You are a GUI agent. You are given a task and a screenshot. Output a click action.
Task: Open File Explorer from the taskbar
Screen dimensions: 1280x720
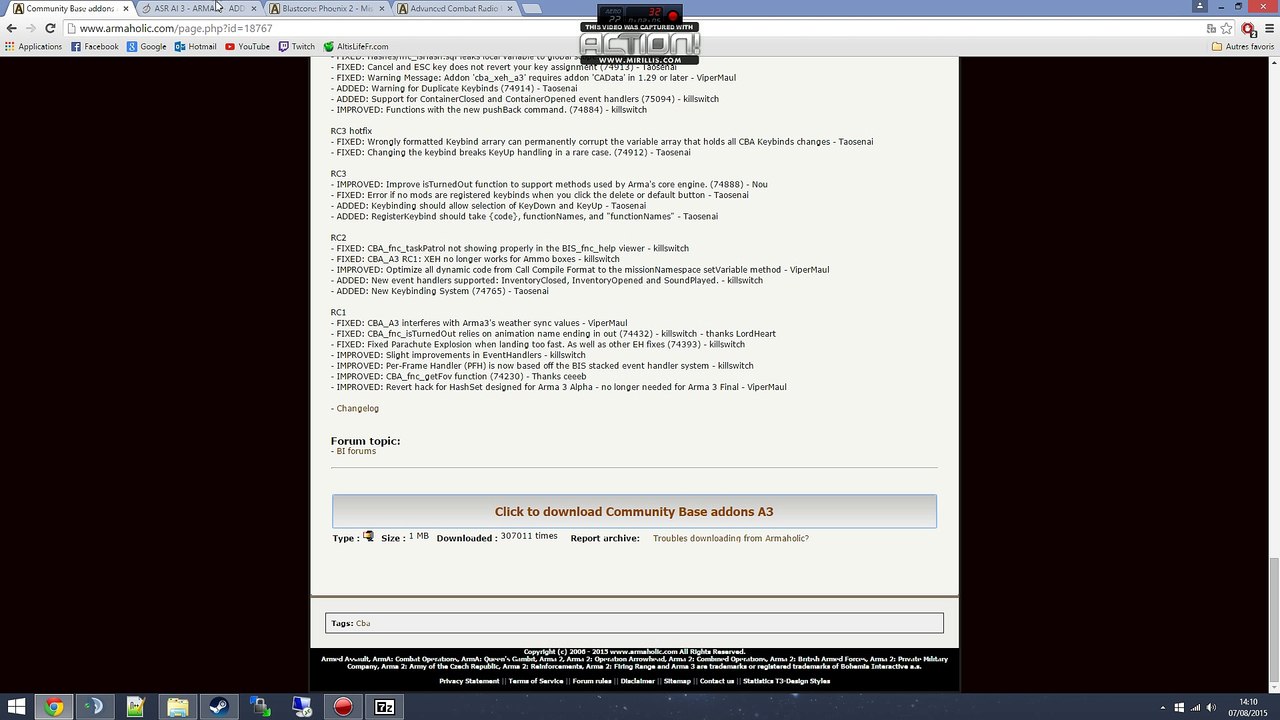[x=177, y=707]
